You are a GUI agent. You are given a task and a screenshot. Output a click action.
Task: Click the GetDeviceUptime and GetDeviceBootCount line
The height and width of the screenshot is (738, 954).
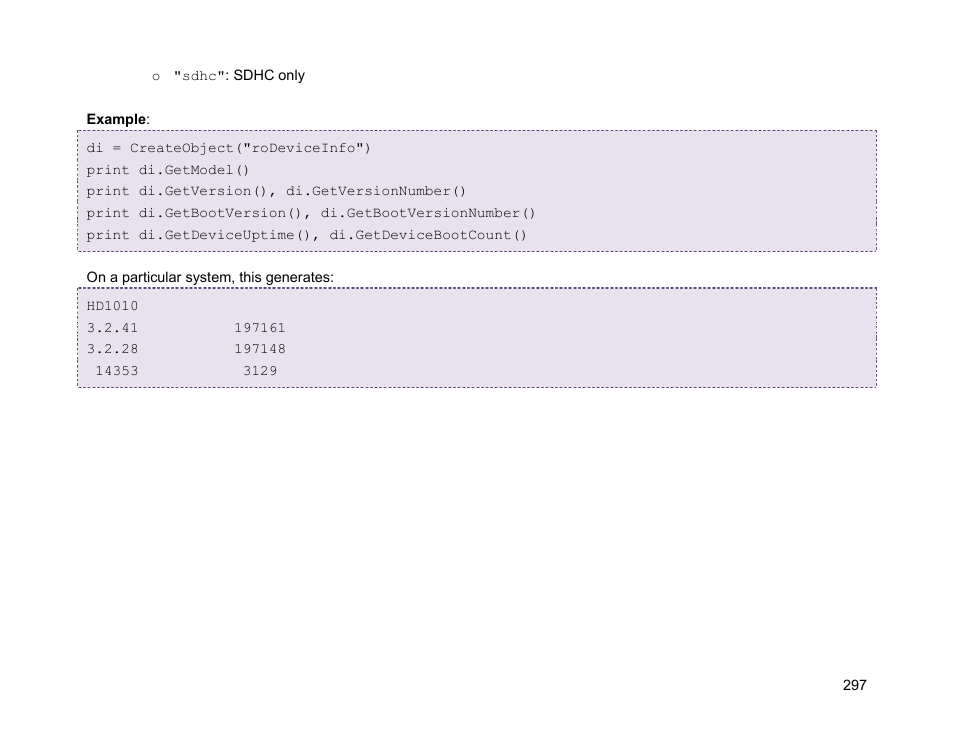click(306, 235)
